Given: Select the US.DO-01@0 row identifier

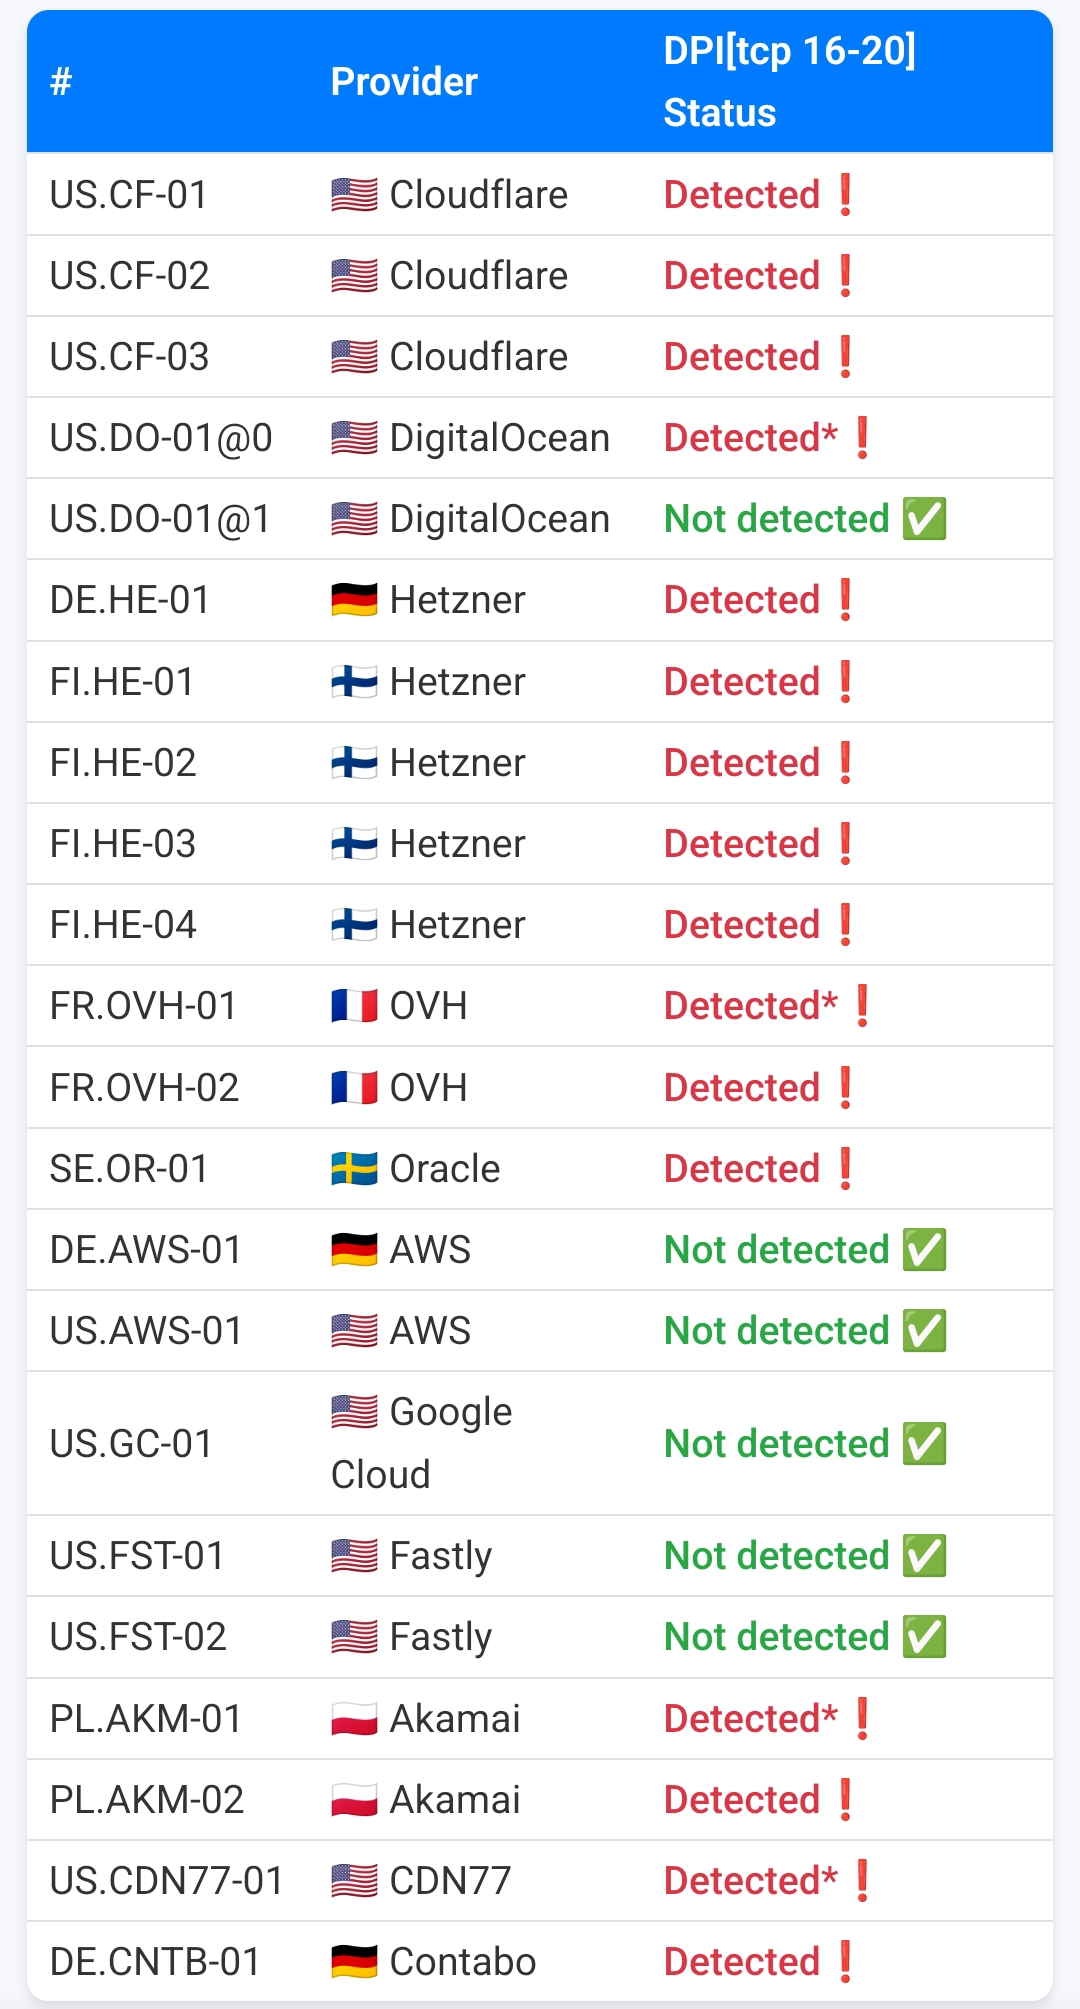Looking at the screenshot, I should [x=161, y=438].
